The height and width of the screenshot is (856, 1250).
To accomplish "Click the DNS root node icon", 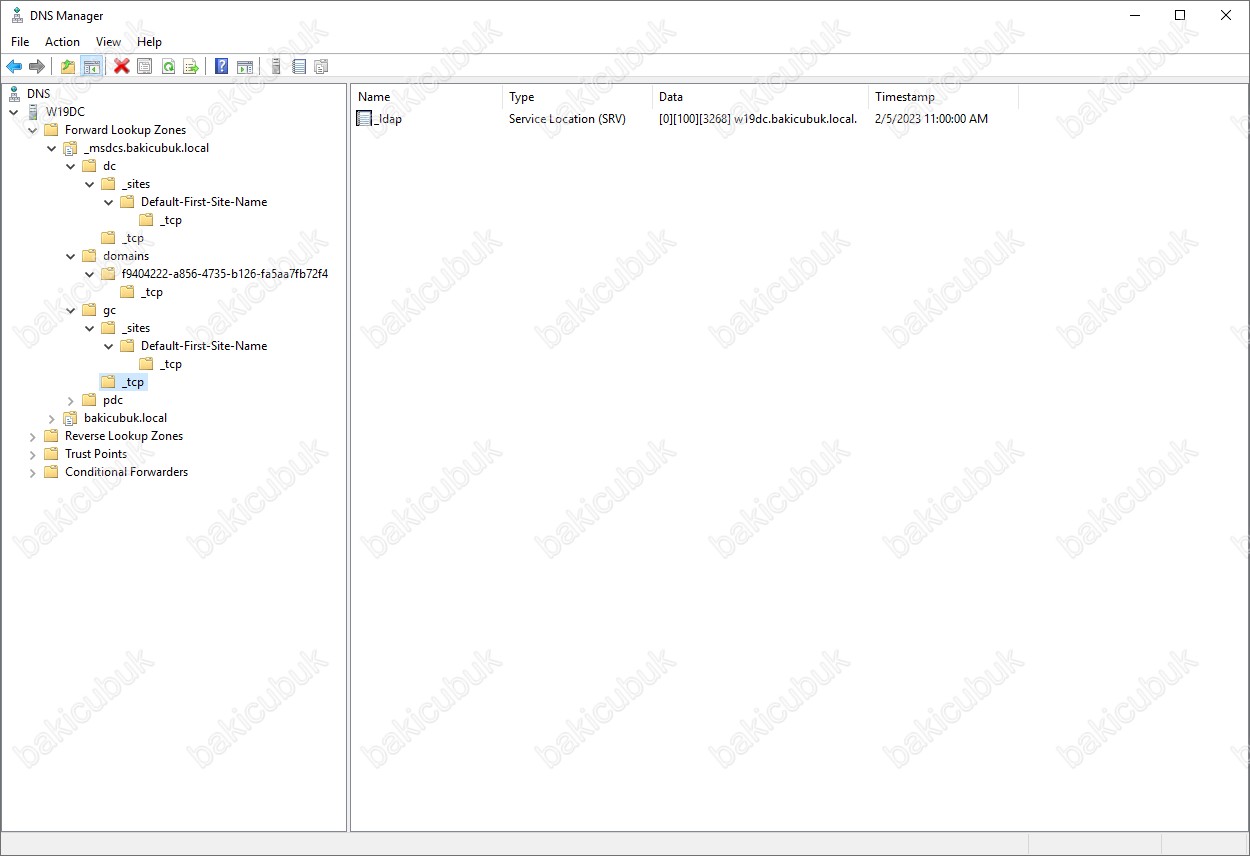I will (14, 94).
